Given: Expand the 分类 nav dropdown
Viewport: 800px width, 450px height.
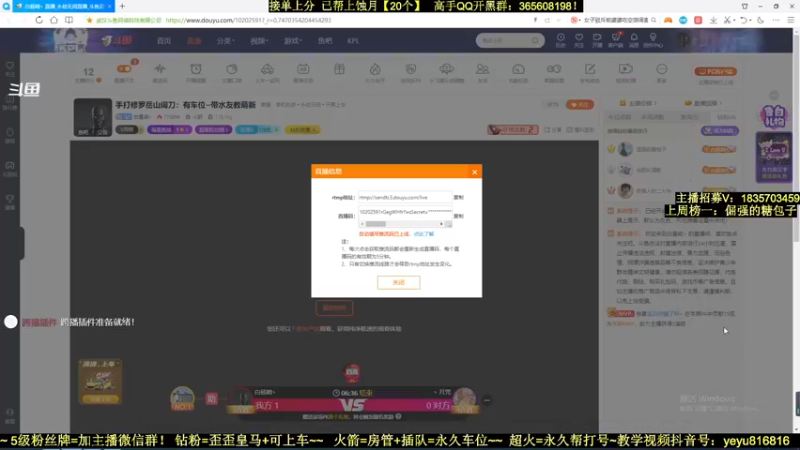Looking at the screenshot, I should pos(225,41).
